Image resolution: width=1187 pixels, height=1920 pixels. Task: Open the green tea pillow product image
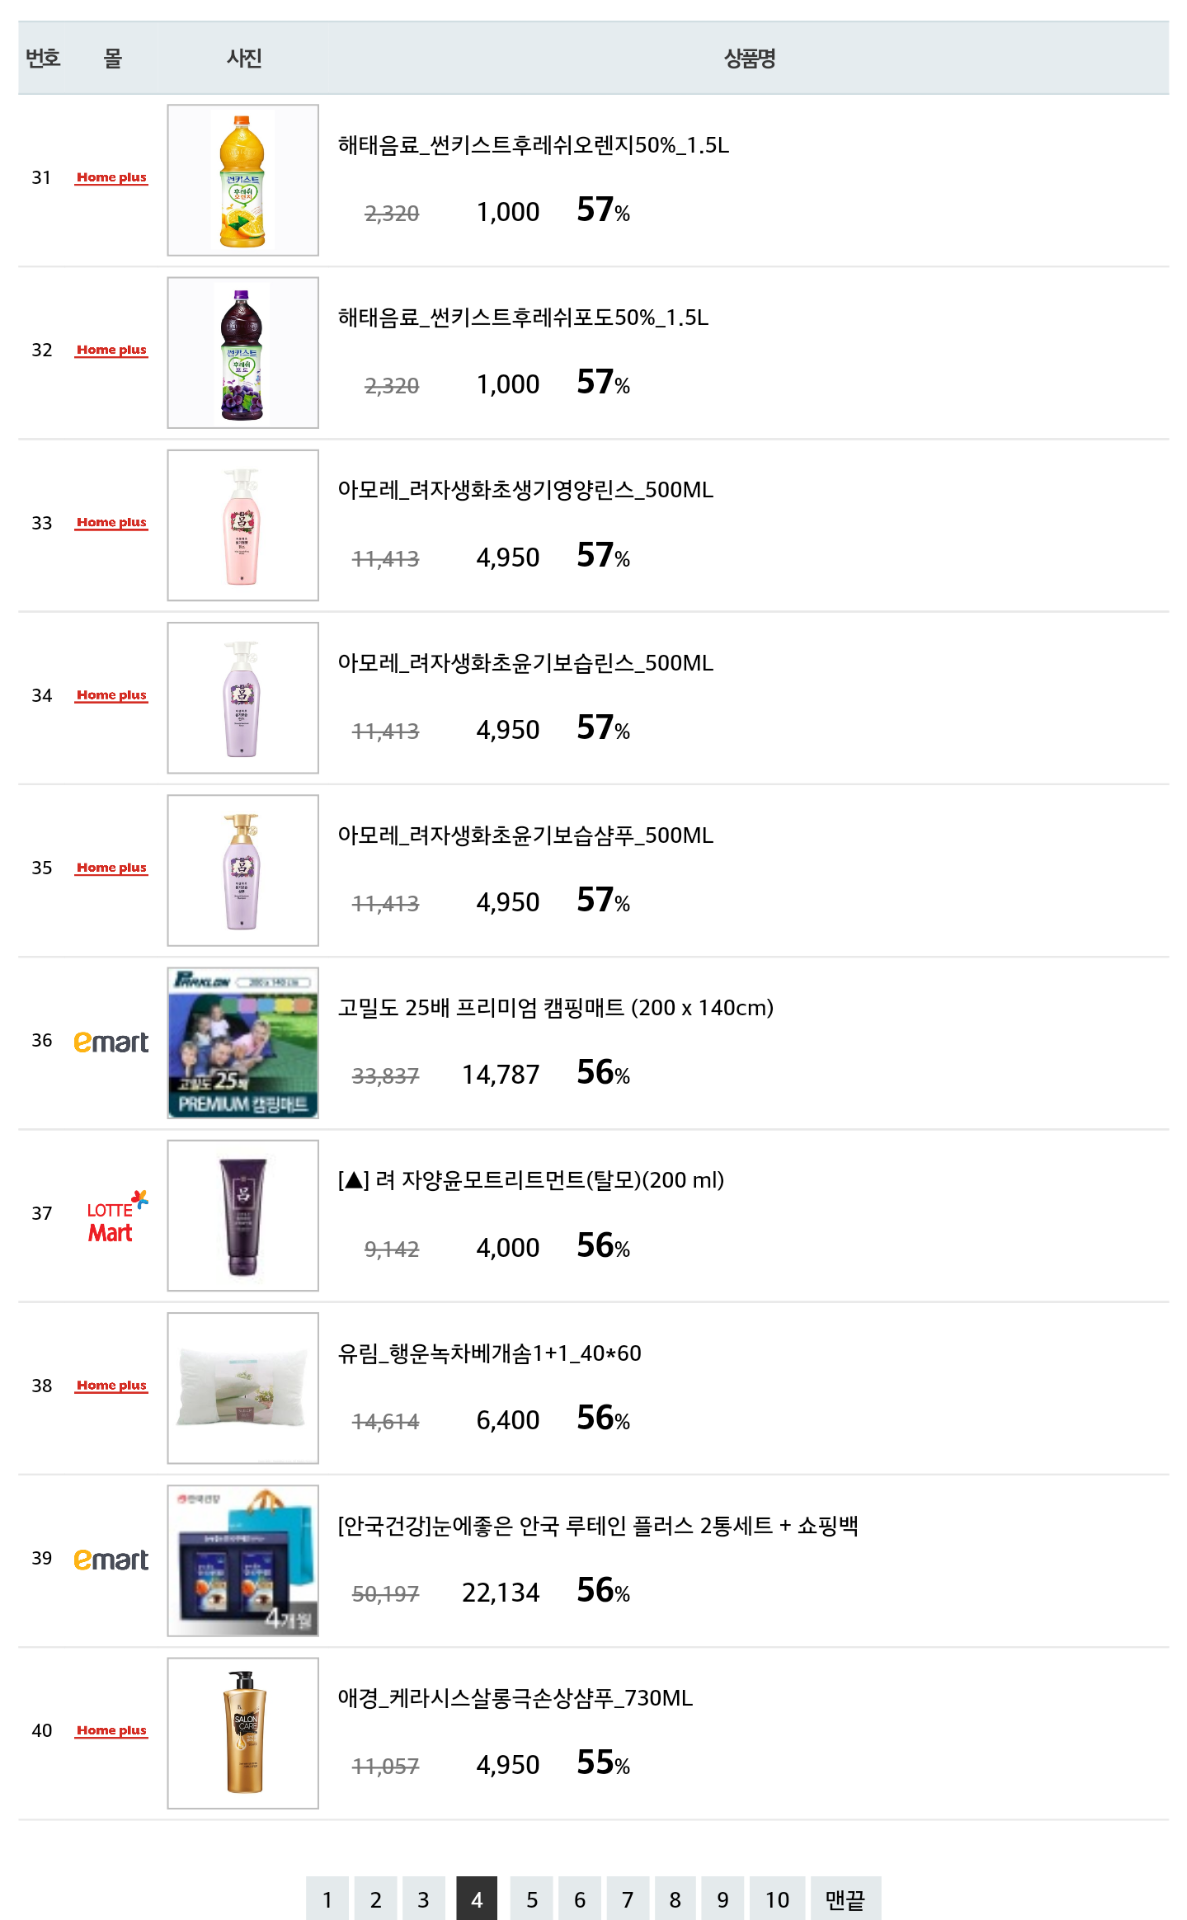click(243, 1388)
